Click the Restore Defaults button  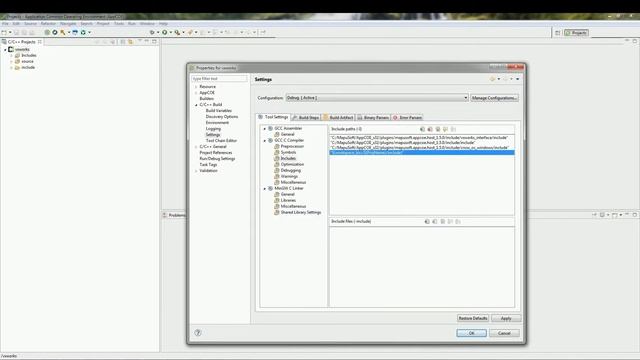pos(473,318)
